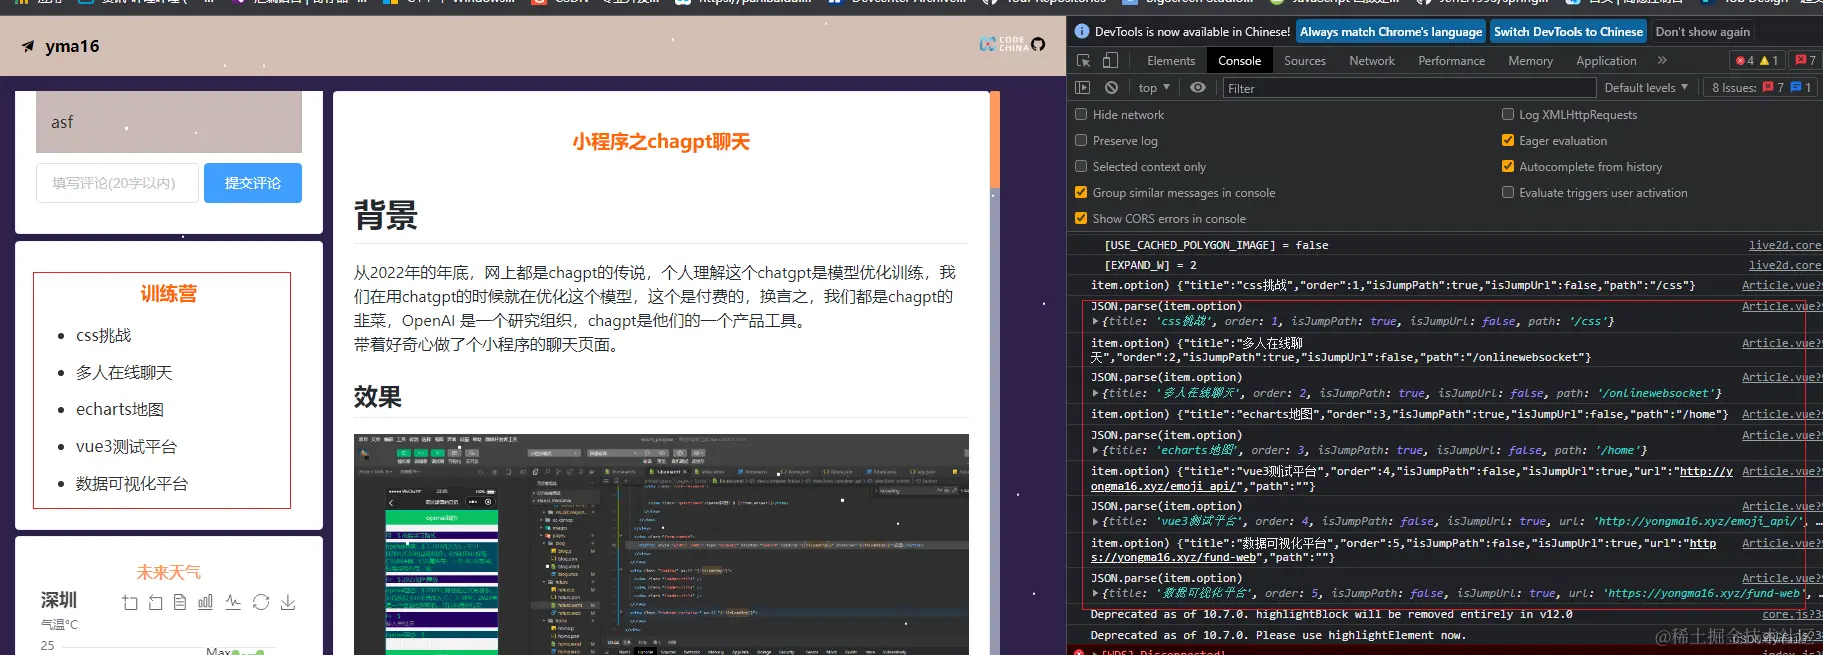Switch the weather chart to line type
The width and height of the screenshot is (1823, 655).
point(233,602)
